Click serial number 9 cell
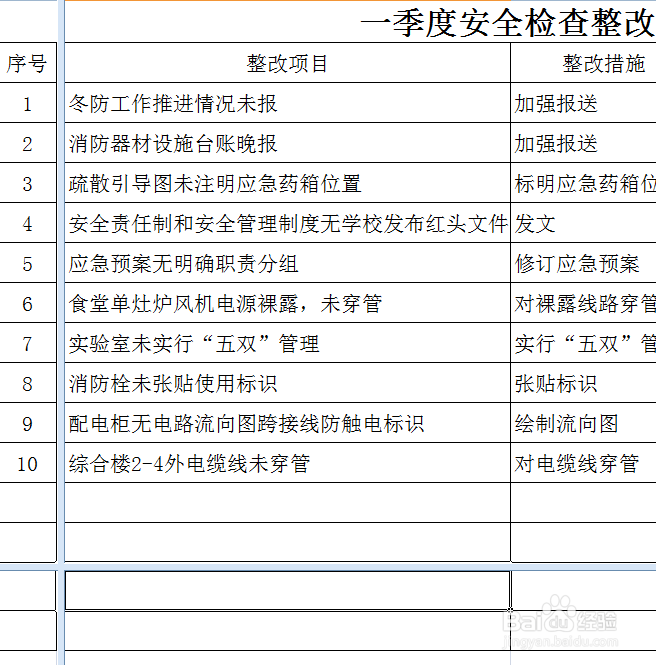 click(x=28, y=423)
